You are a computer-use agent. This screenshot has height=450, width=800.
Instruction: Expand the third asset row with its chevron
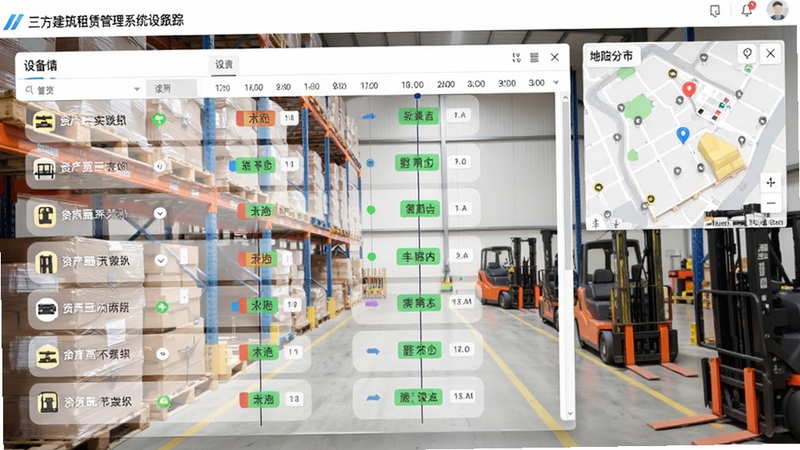point(160,213)
